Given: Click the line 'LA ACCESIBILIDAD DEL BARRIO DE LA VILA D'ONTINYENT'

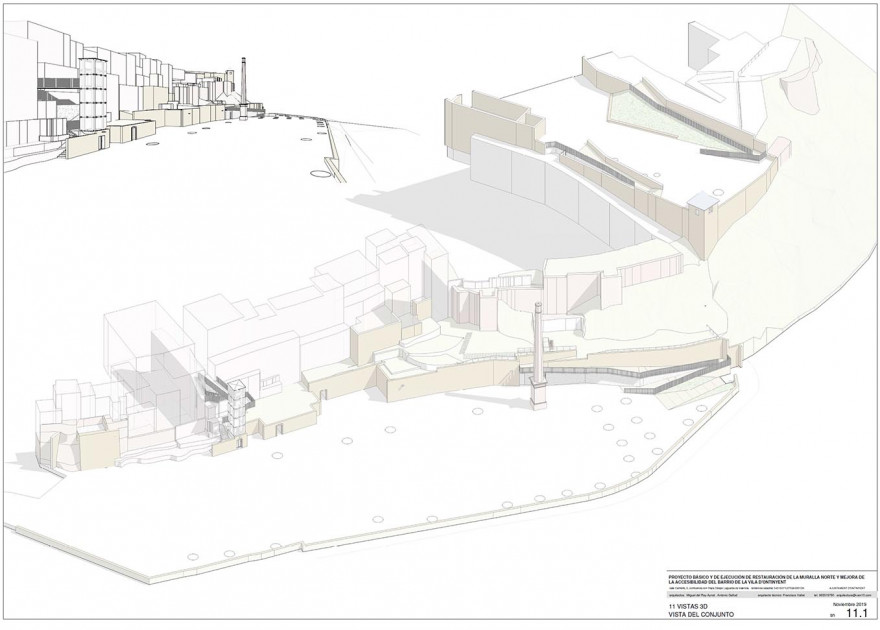Looking at the screenshot, I should [727, 582].
